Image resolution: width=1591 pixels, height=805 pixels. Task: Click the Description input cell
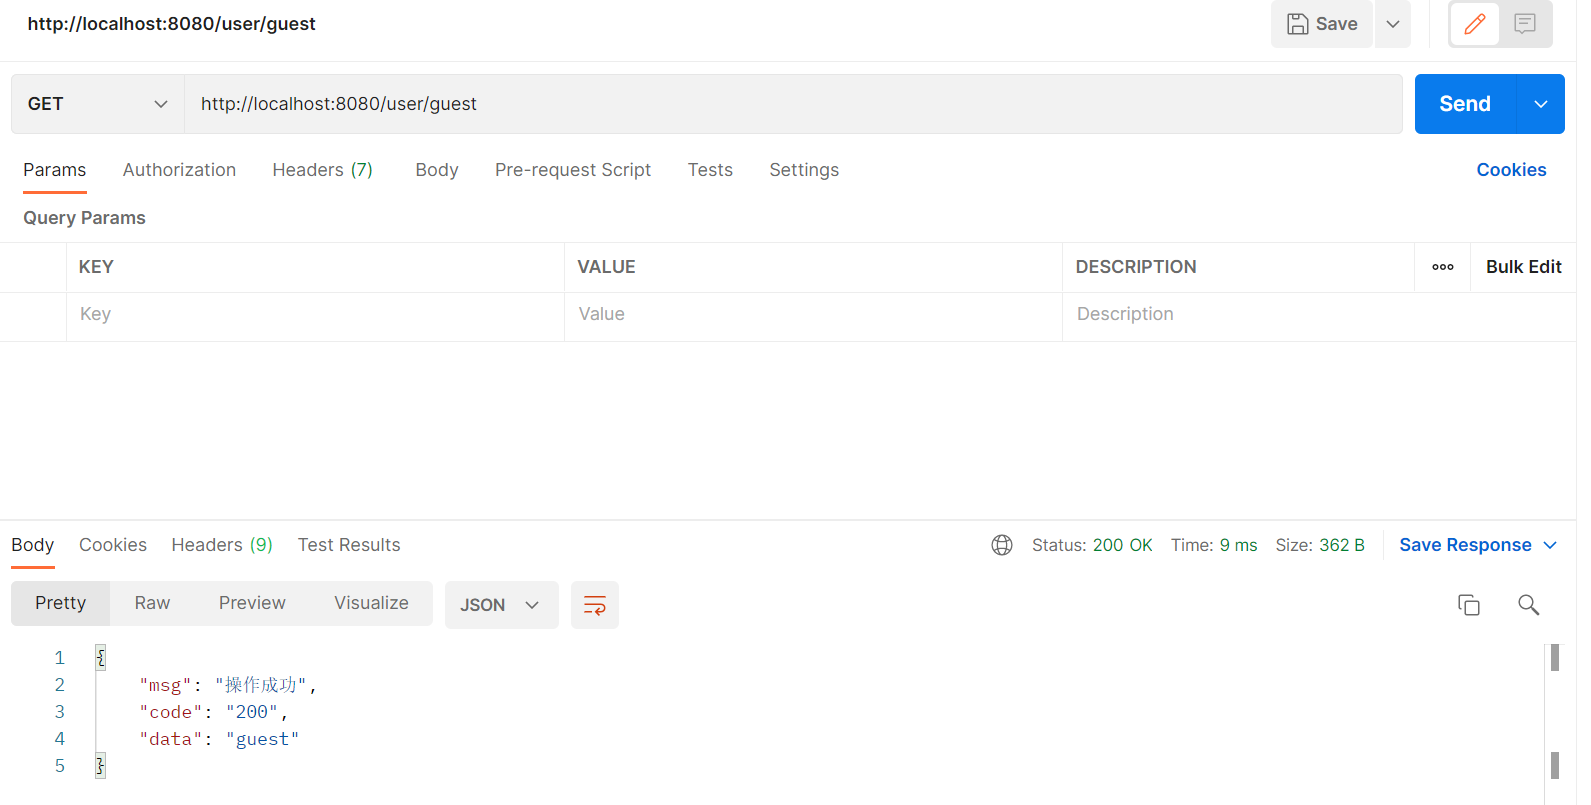click(1319, 314)
